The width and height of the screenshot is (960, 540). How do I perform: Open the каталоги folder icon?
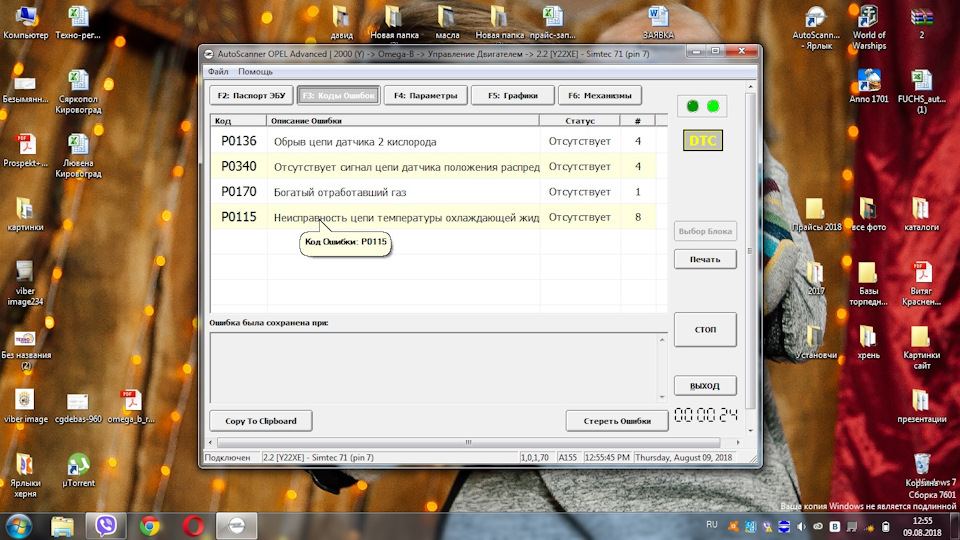[921, 214]
